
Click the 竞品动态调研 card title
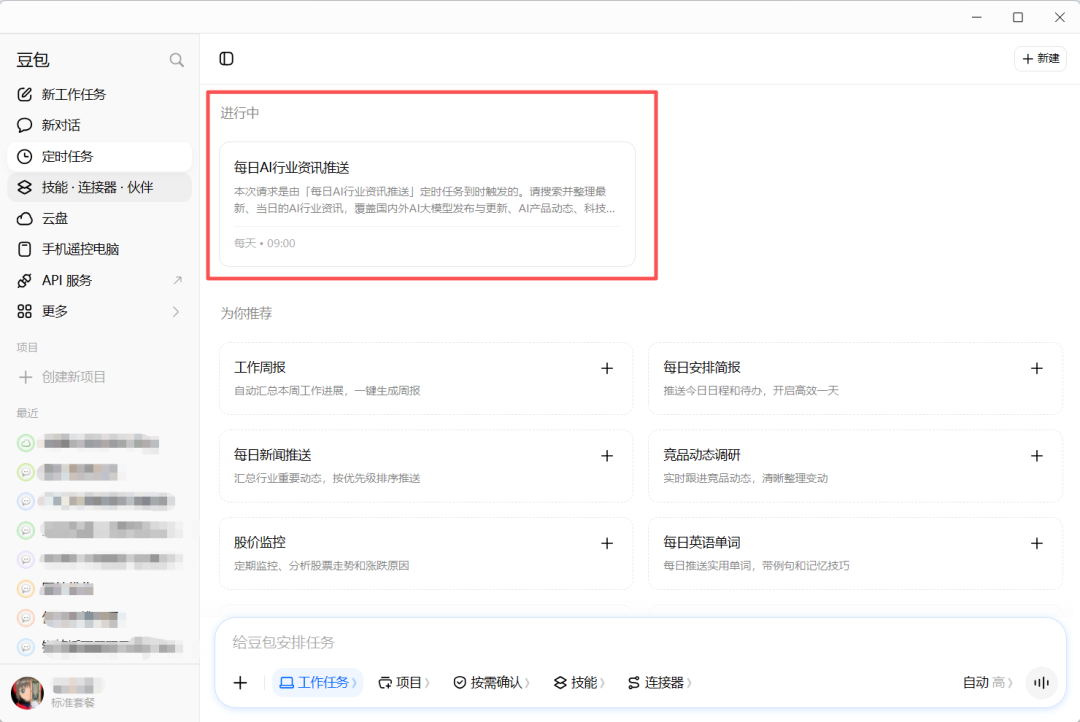tap(702, 455)
